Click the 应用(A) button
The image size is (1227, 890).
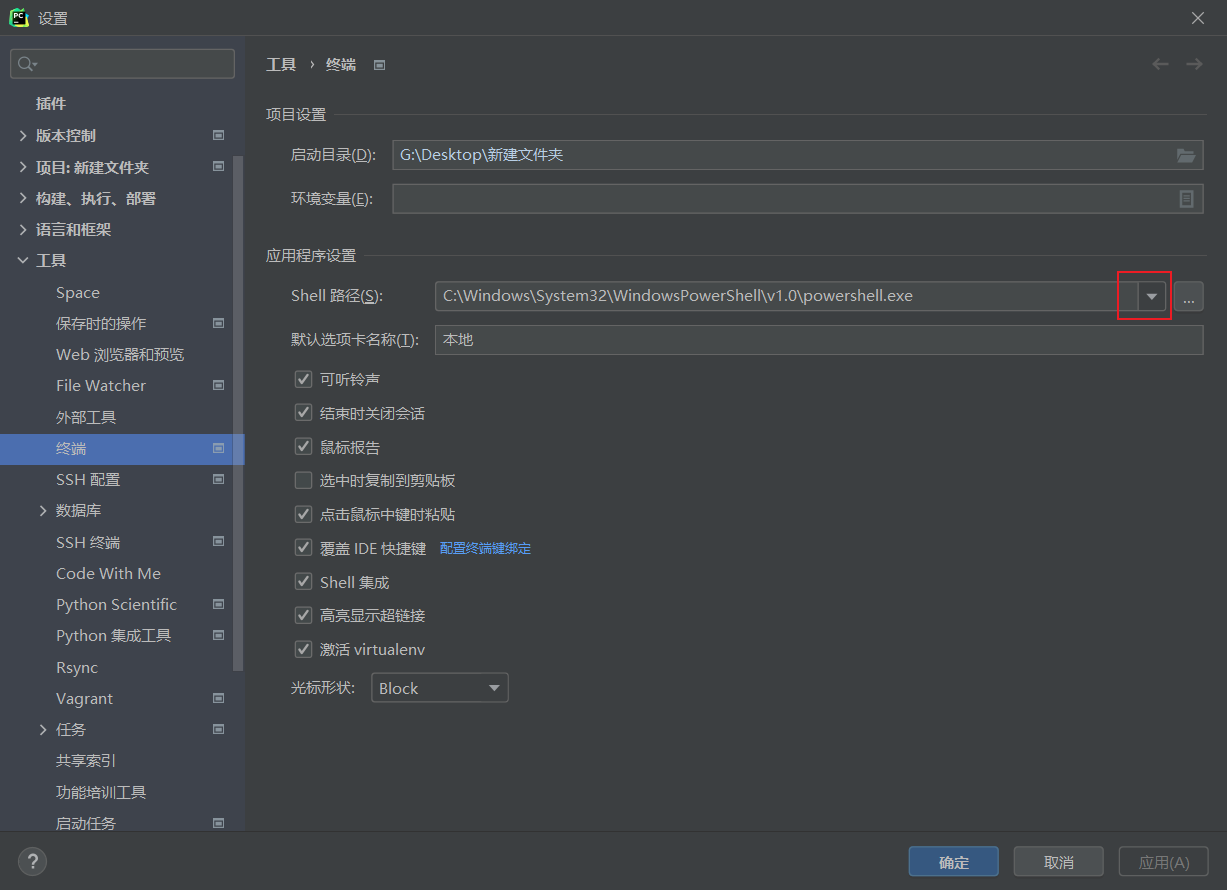(1163, 861)
